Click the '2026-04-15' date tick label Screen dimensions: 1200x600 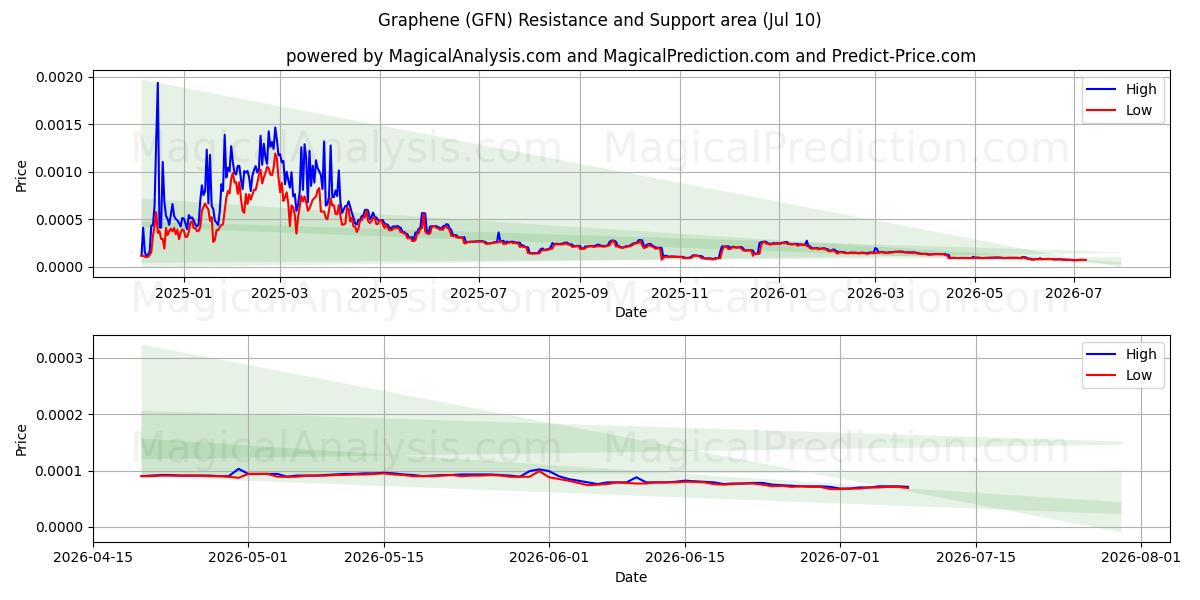pos(94,558)
